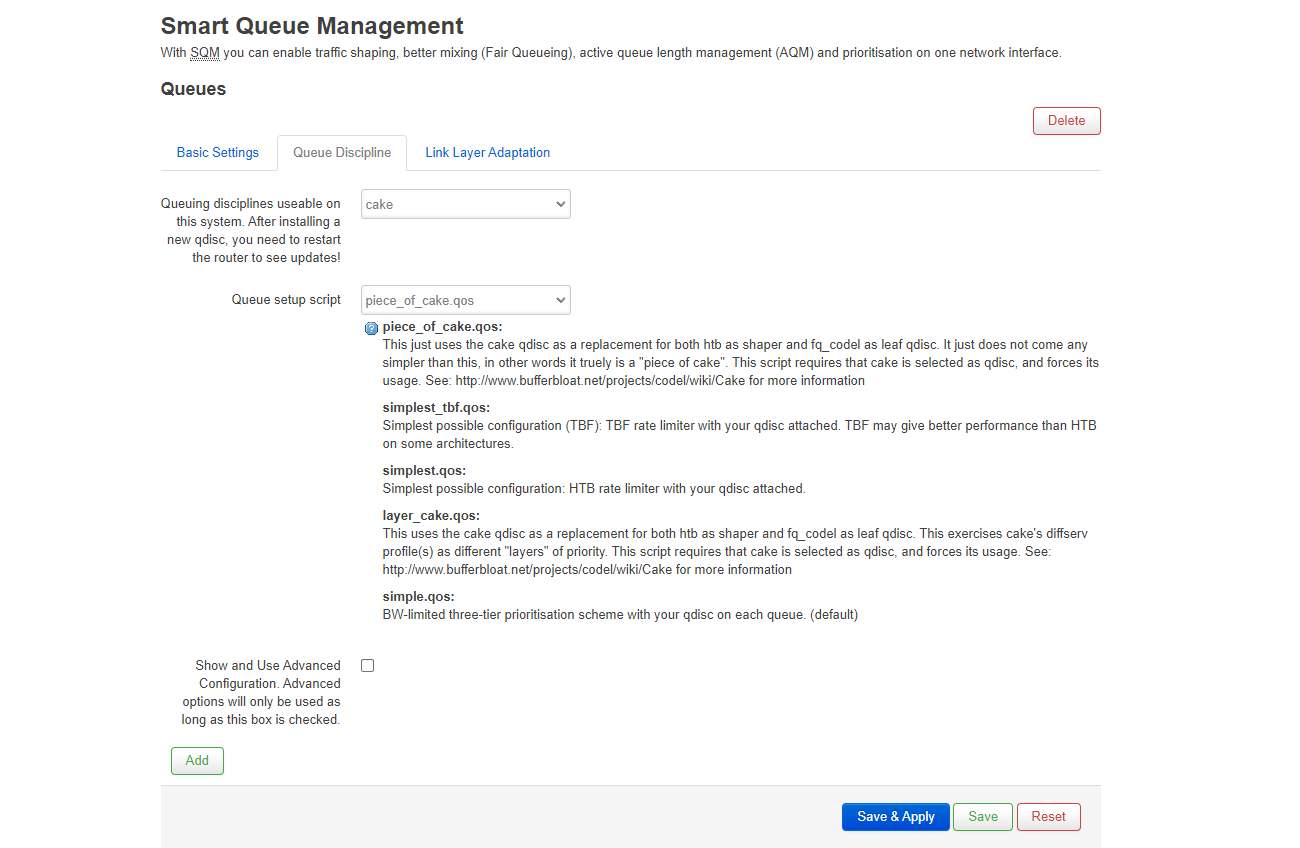The width and height of the screenshot is (1300, 848).
Task: Click the blue help icon beside piece_of_cake.qos
Action: coord(371,328)
